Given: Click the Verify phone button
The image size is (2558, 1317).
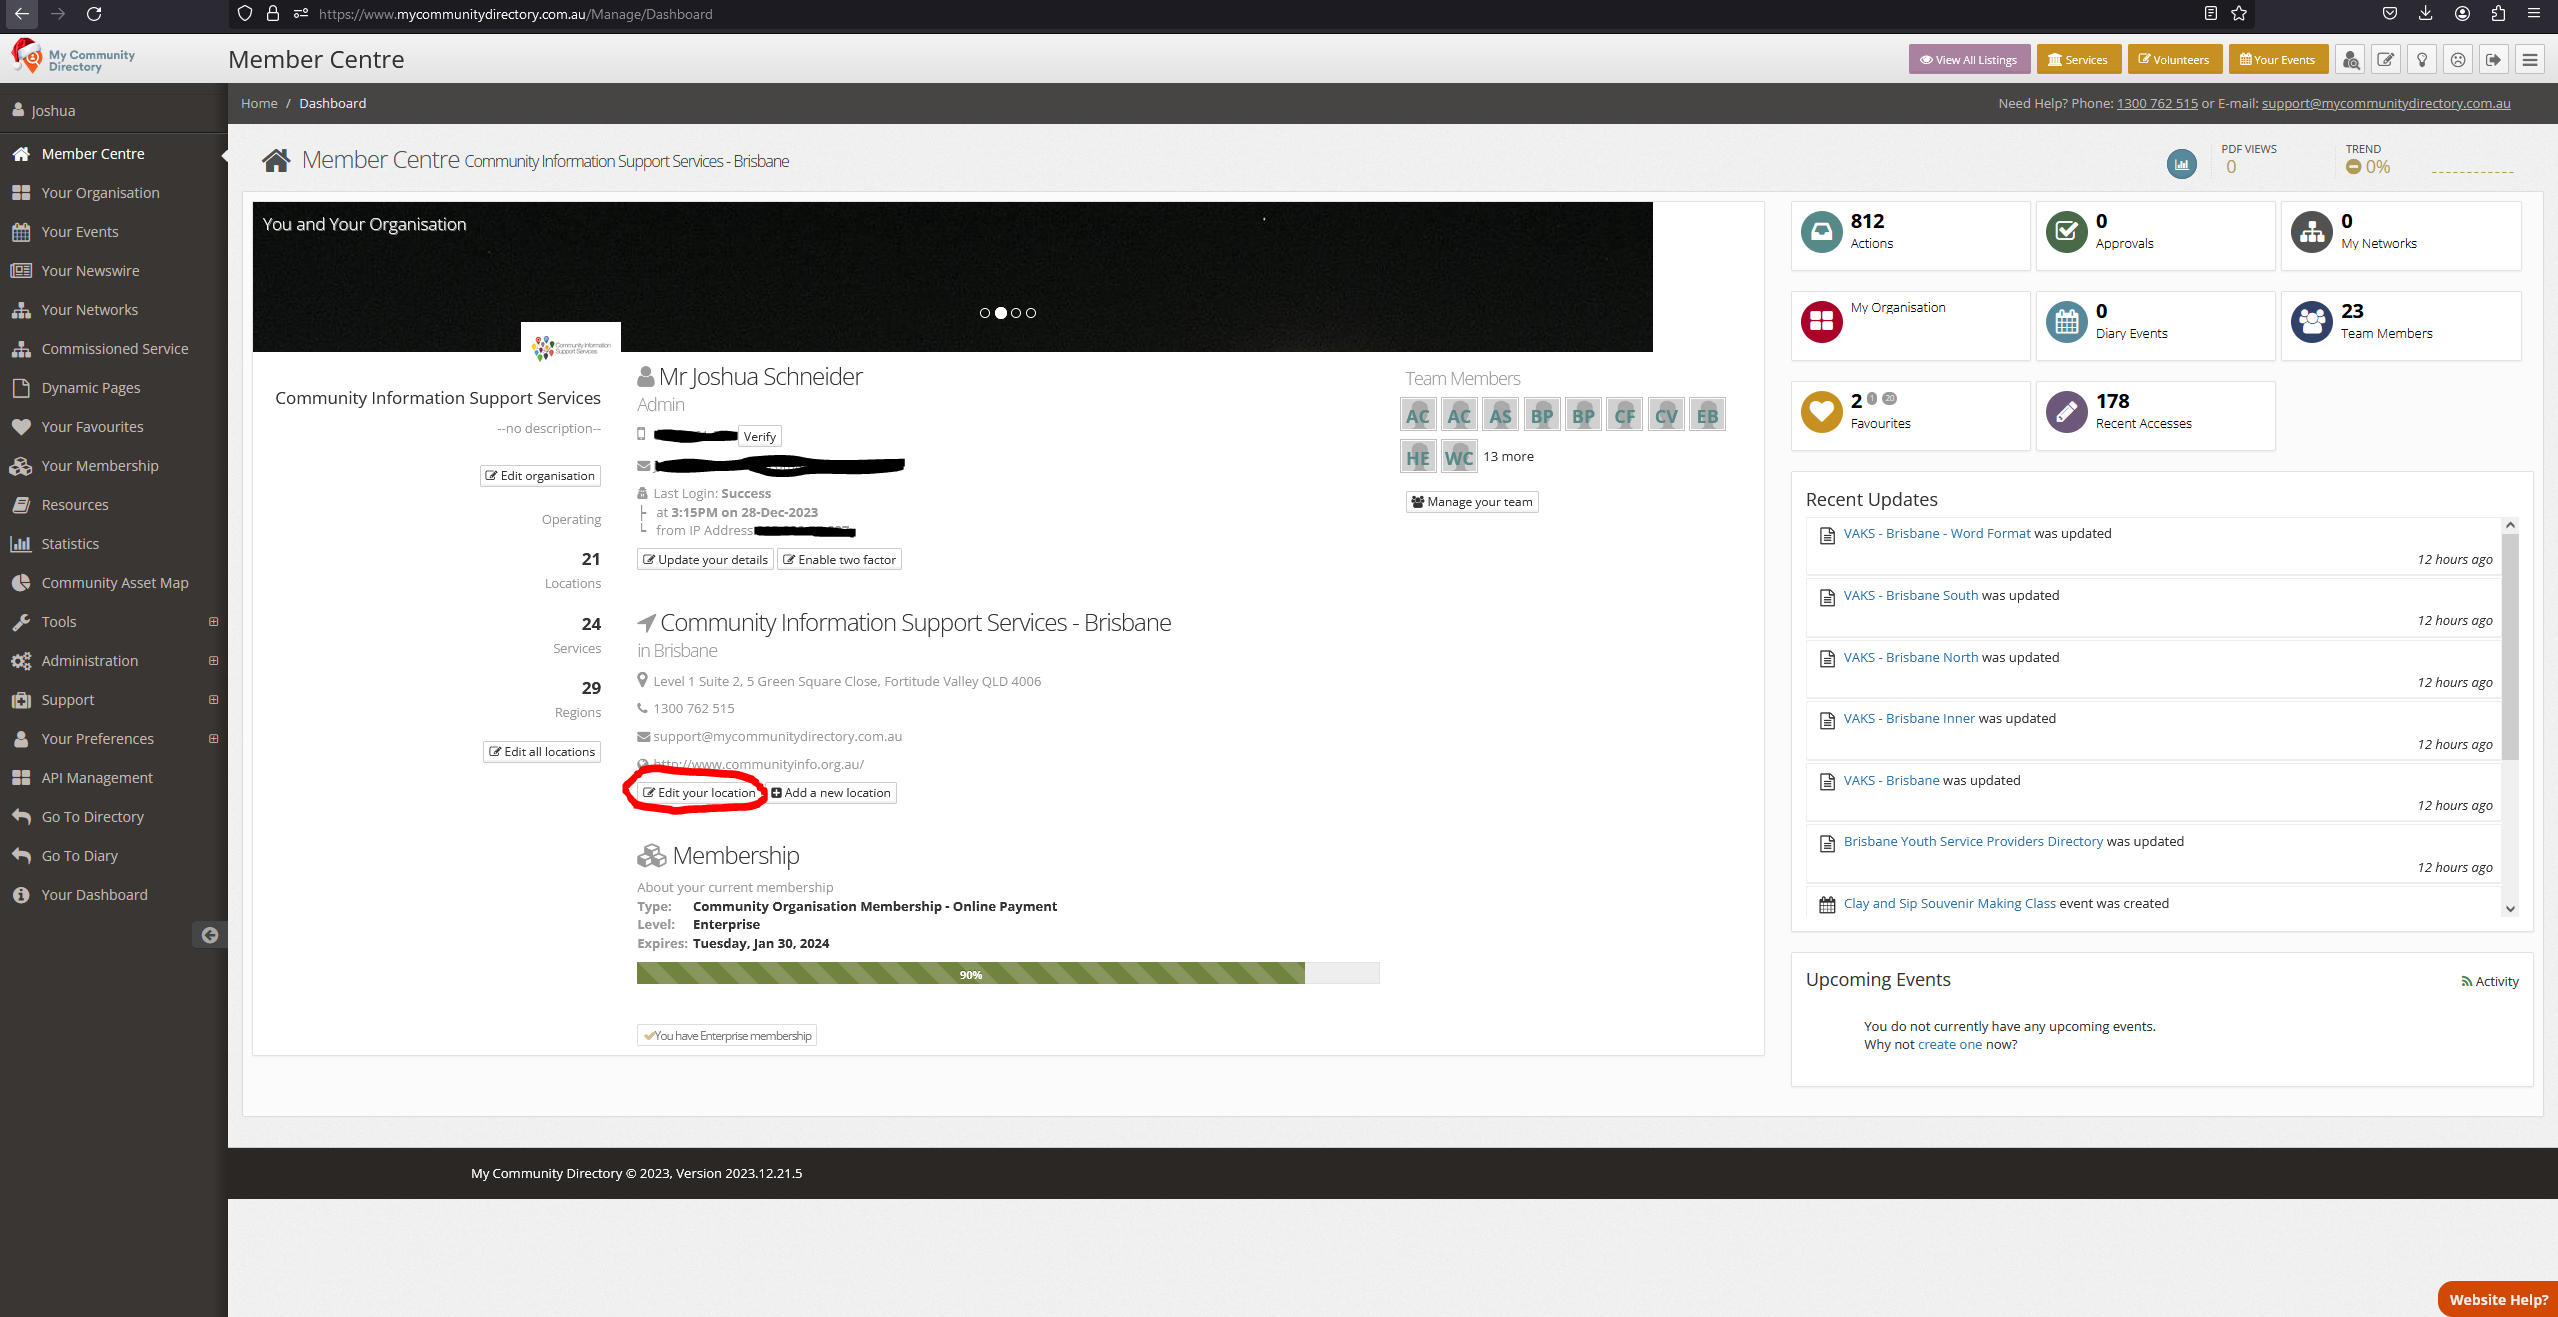Looking at the screenshot, I should (760, 437).
